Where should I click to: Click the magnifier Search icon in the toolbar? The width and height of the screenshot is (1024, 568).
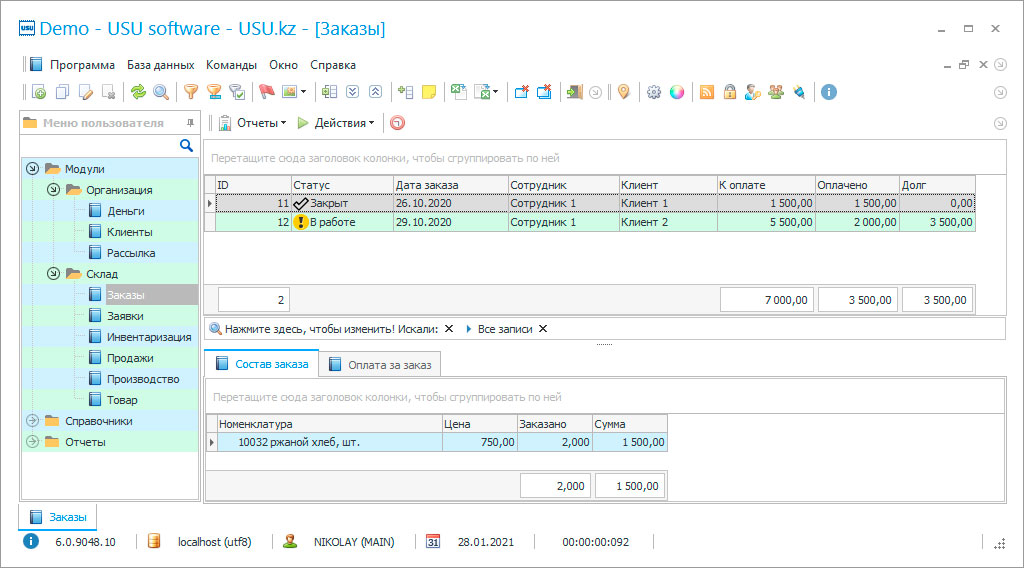click(x=161, y=92)
